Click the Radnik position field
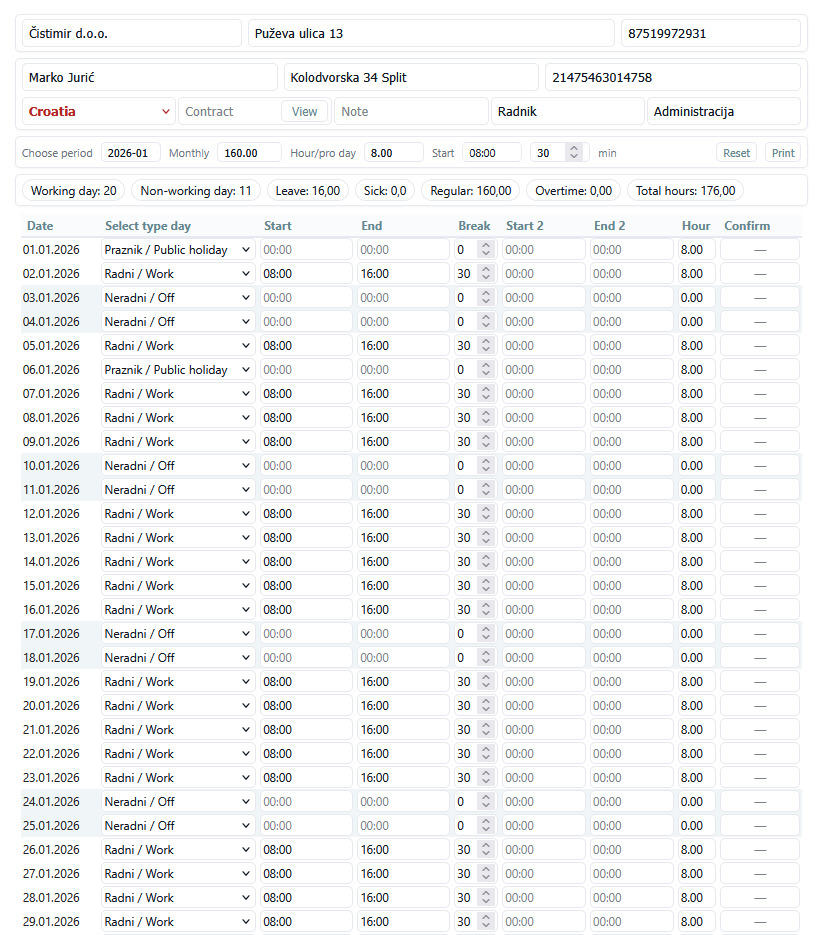Viewport: 821px width, 935px height. click(568, 112)
